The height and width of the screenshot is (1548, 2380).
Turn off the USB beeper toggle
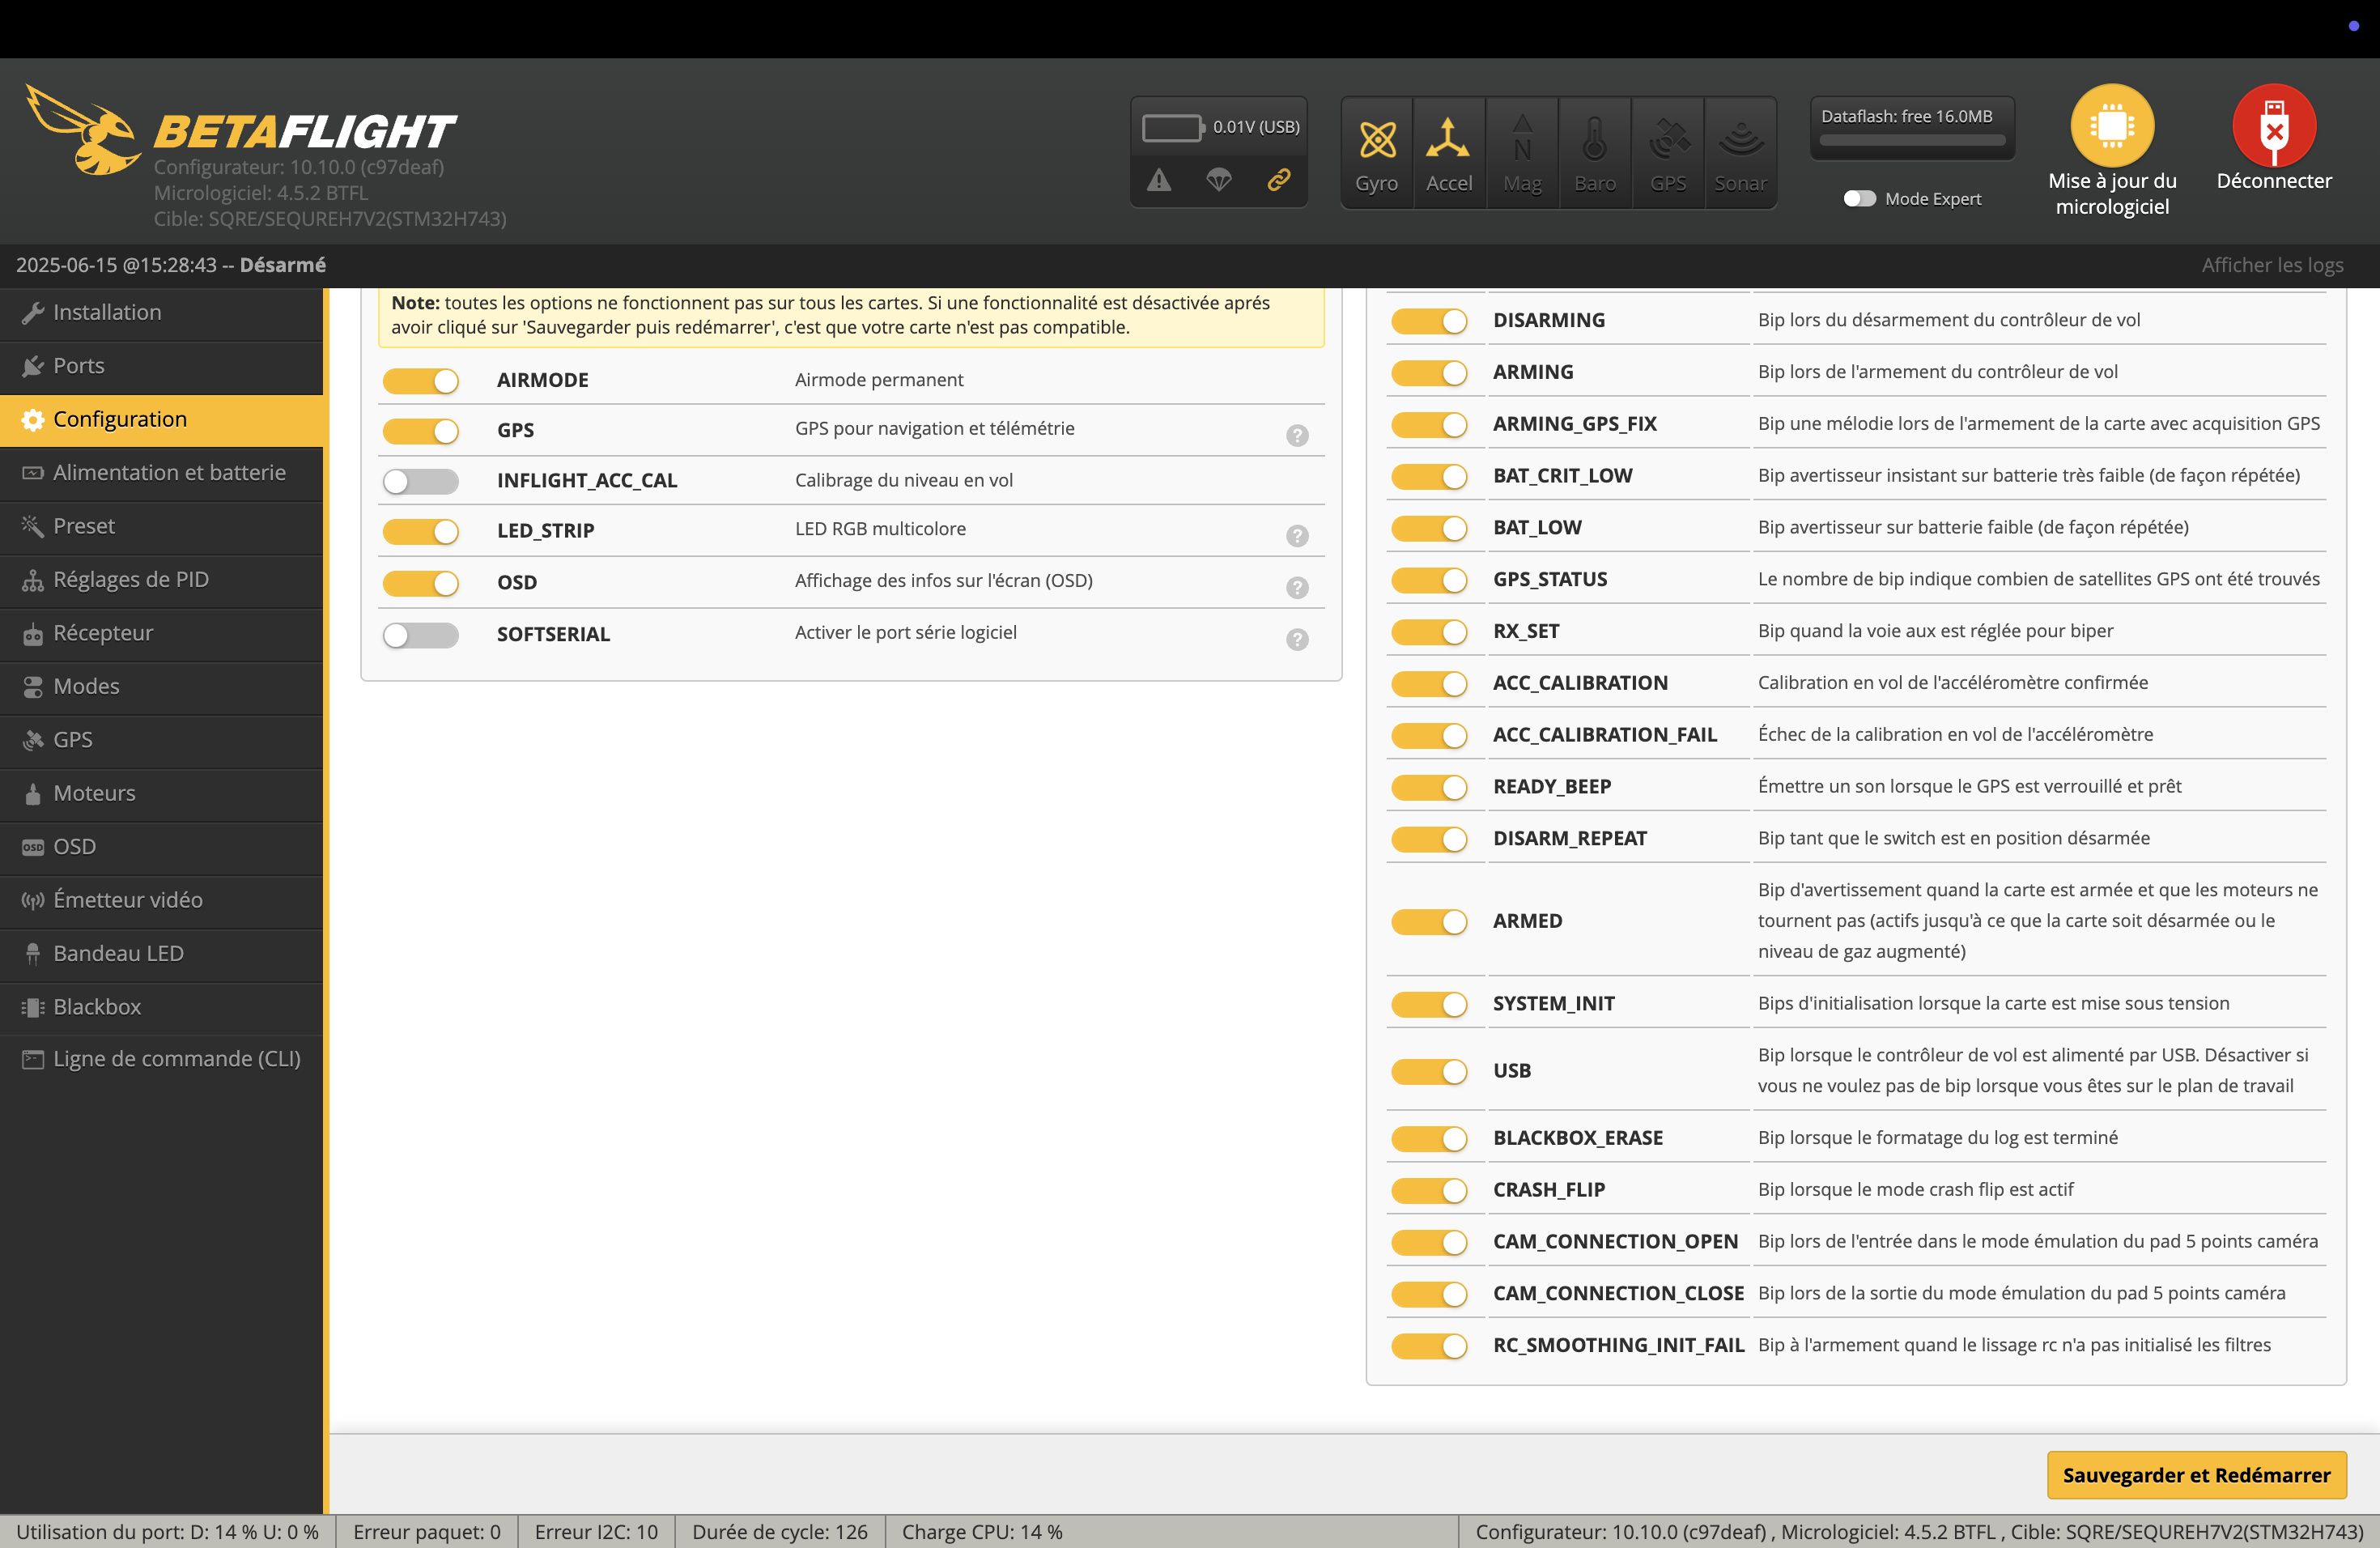[1429, 1071]
